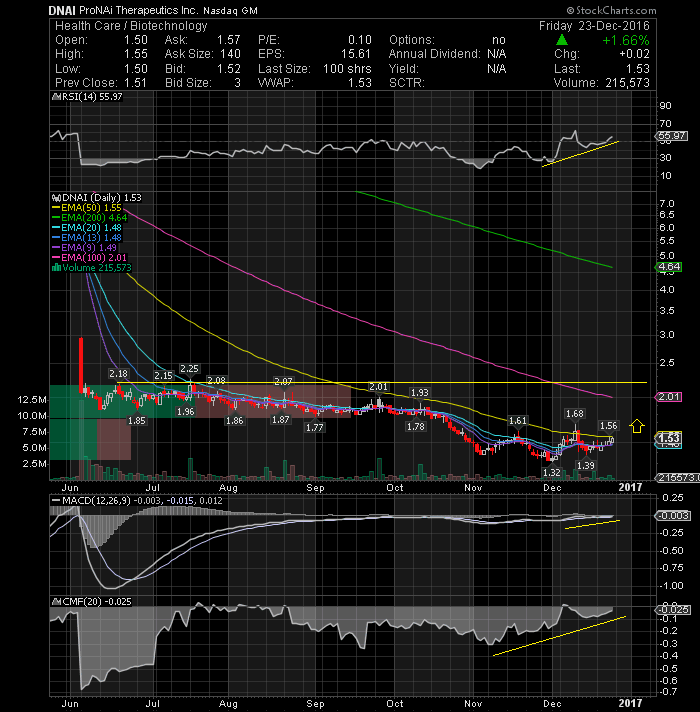Click the EMA(9) 1.49 legend entry
This screenshot has height=712, width=700.
click(x=84, y=248)
